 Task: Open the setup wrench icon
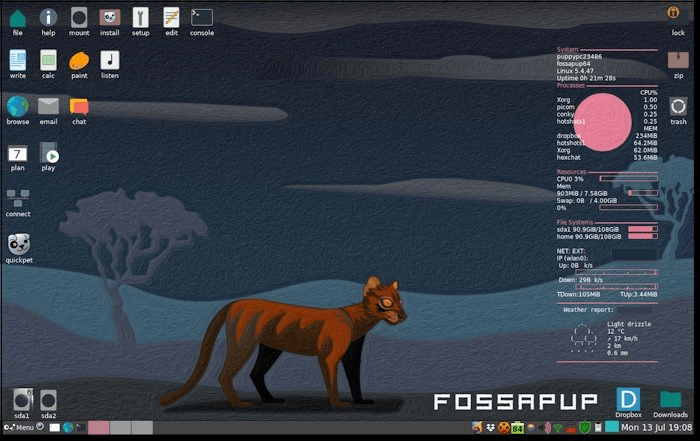141,18
